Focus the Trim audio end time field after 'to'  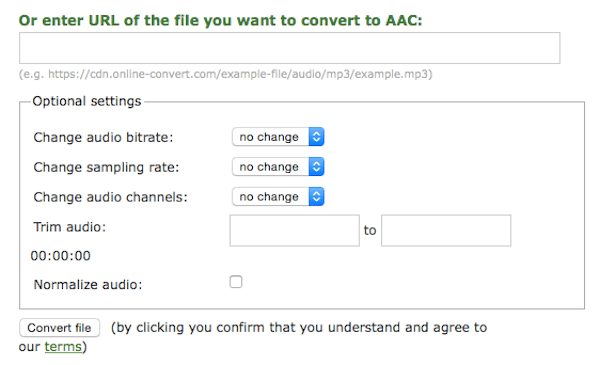click(x=446, y=230)
